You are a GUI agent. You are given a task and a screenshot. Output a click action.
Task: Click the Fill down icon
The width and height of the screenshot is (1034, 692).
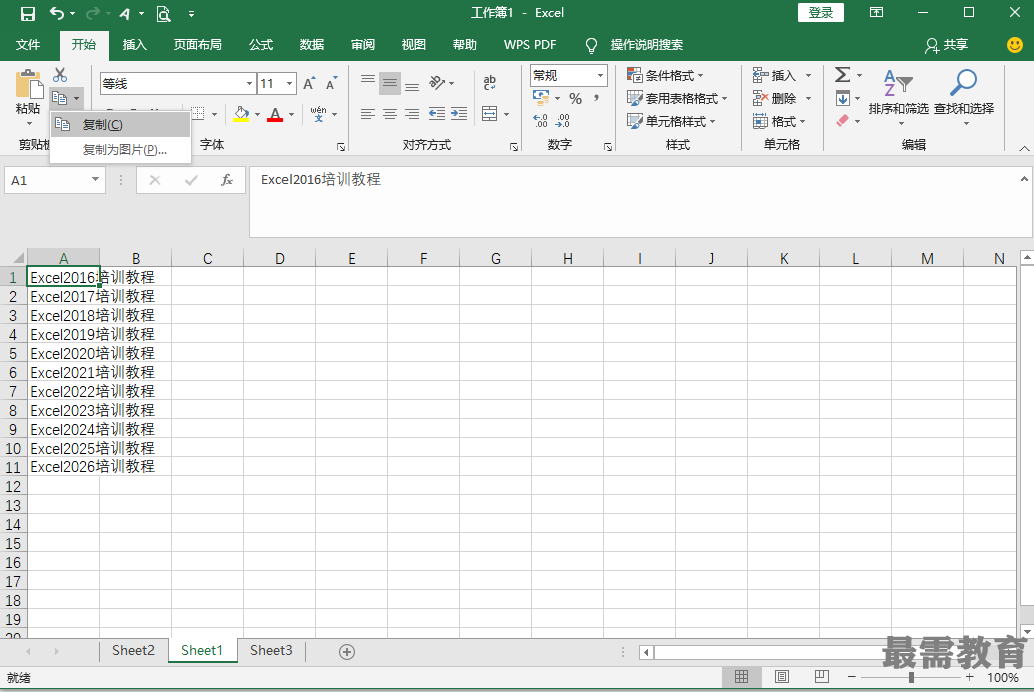coord(843,99)
